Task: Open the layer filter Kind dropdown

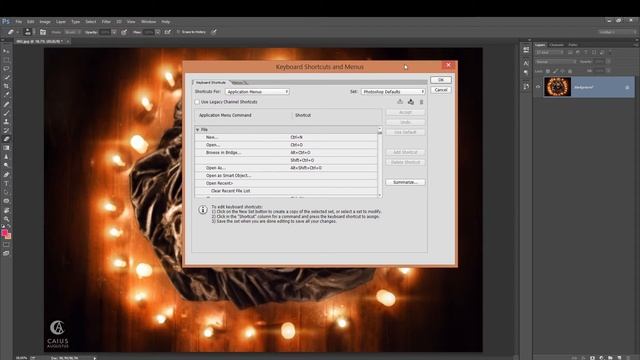Action: tap(549, 53)
